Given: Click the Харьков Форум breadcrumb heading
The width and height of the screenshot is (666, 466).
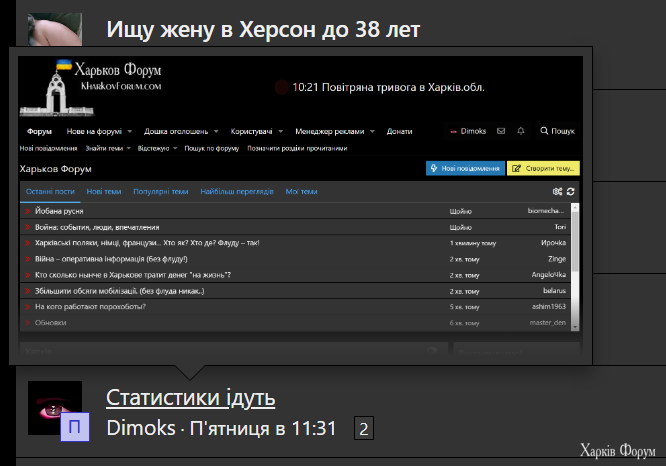Looking at the screenshot, I should (56, 169).
